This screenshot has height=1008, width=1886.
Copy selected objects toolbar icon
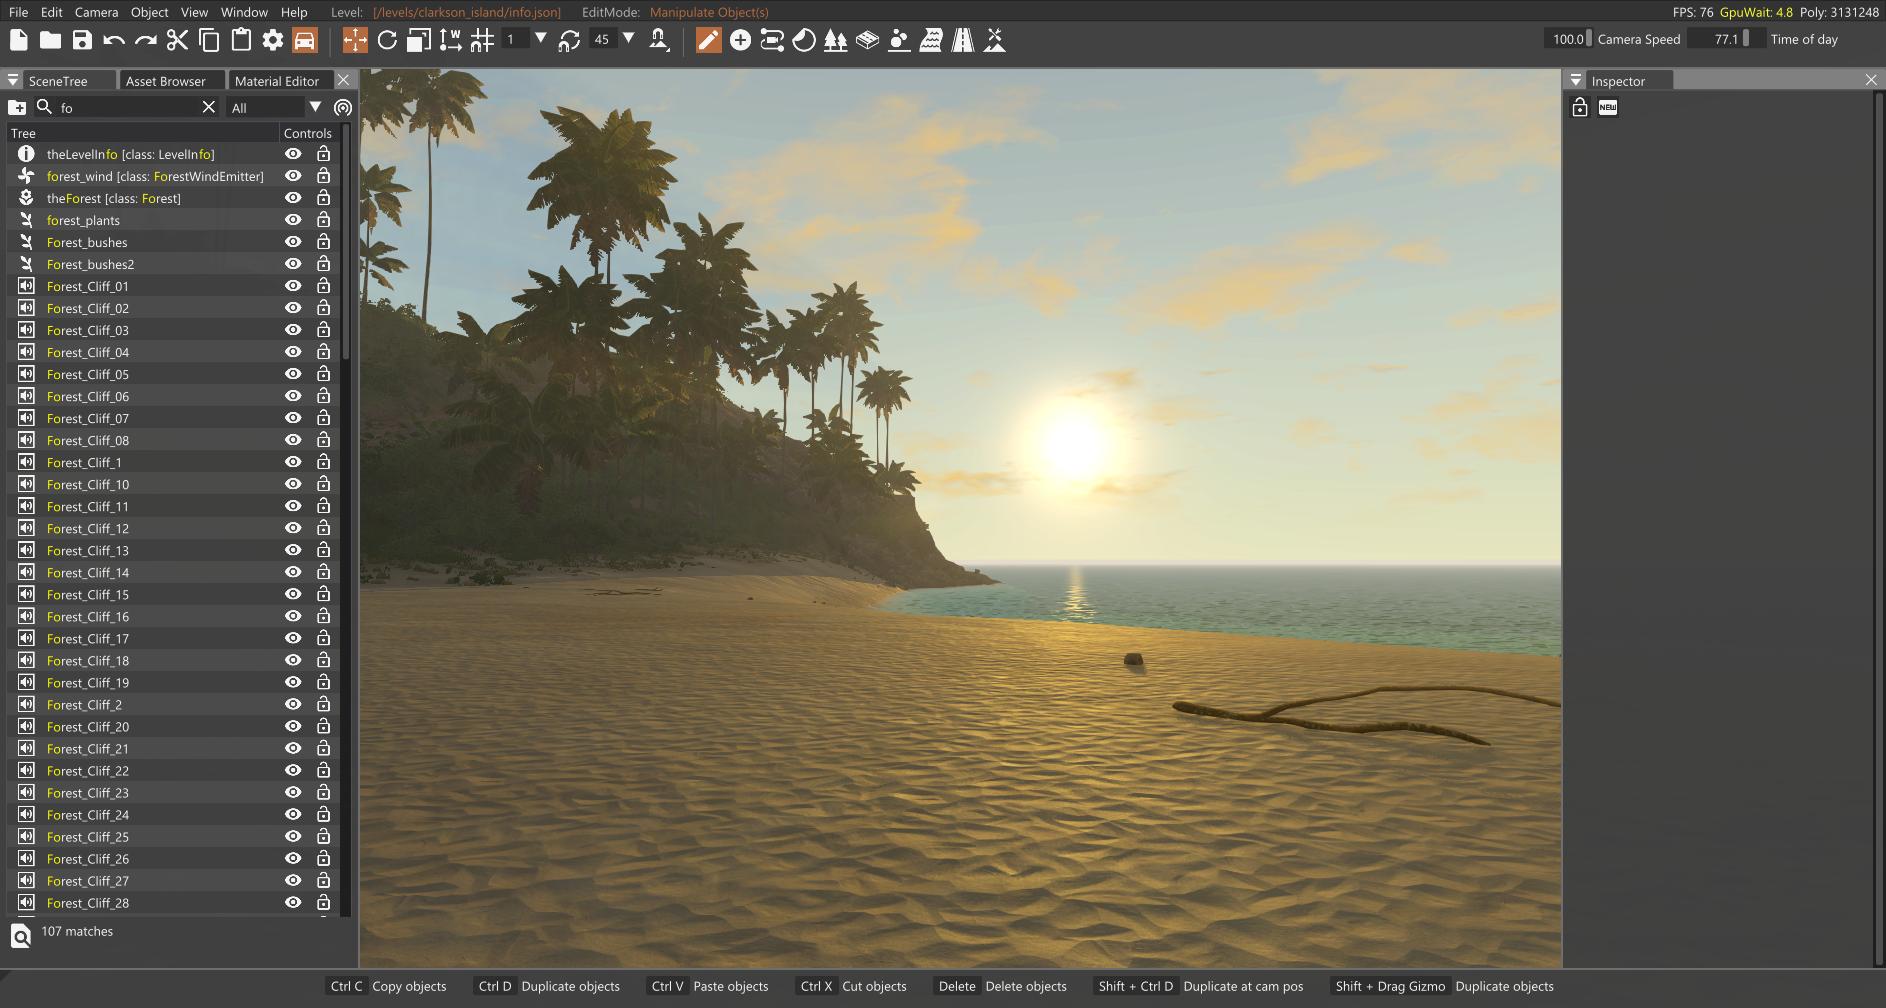209,40
